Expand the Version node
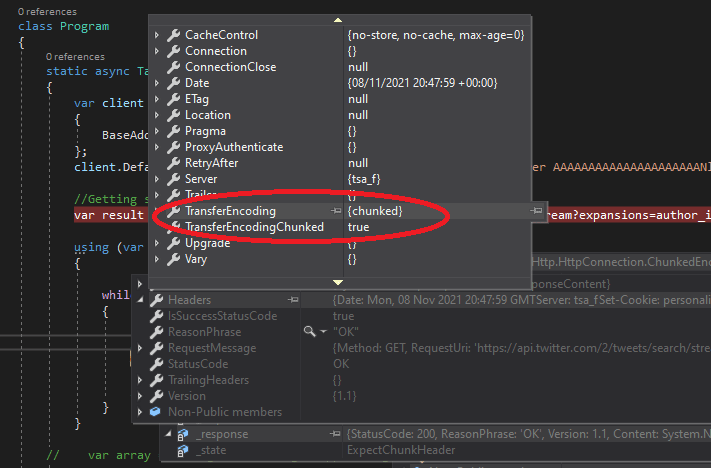Image resolution: width=711 pixels, height=468 pixels. [140, 396]
